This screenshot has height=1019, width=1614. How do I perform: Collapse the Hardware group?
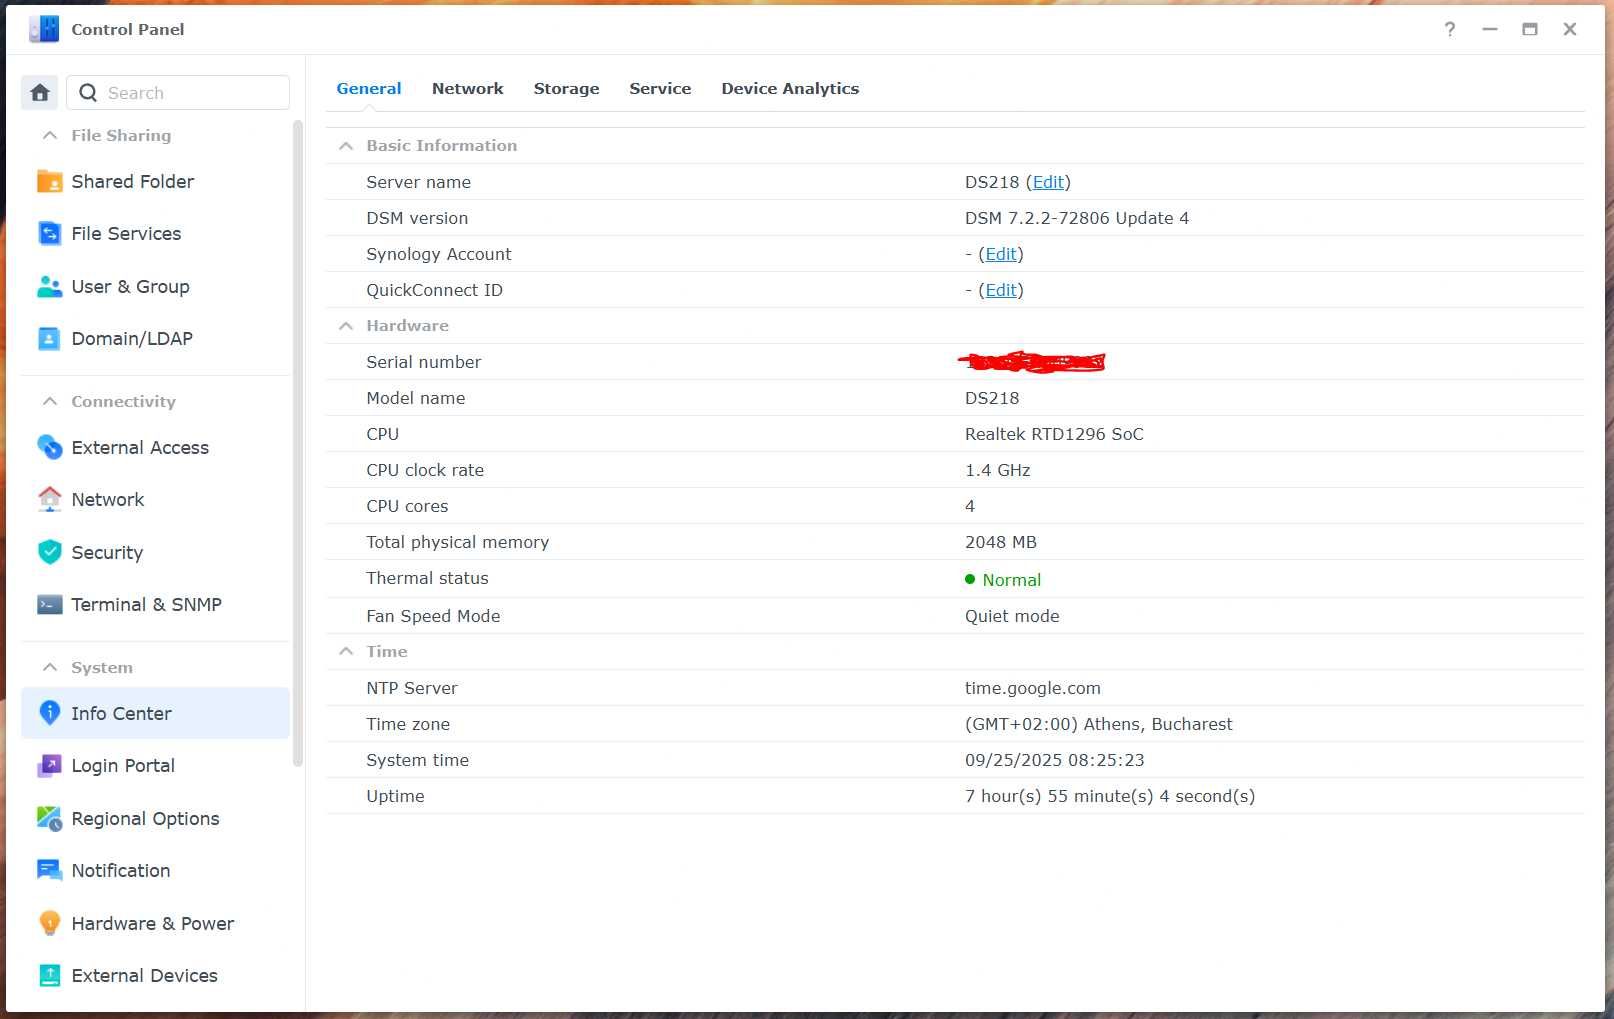(346, 325)
